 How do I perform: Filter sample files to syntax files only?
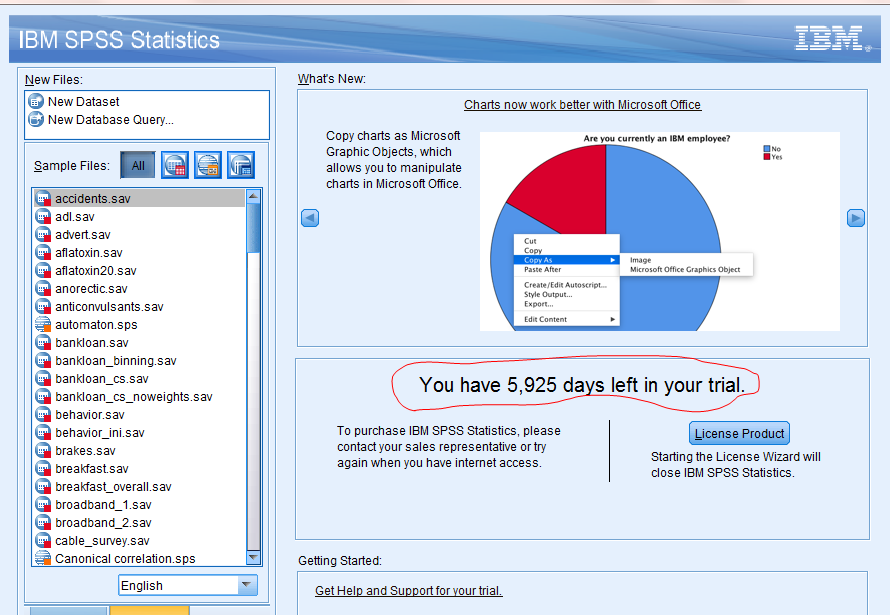(x=208, y=165)
